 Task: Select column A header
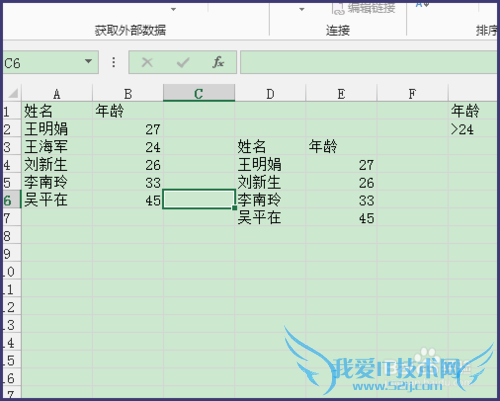[57, 94]
